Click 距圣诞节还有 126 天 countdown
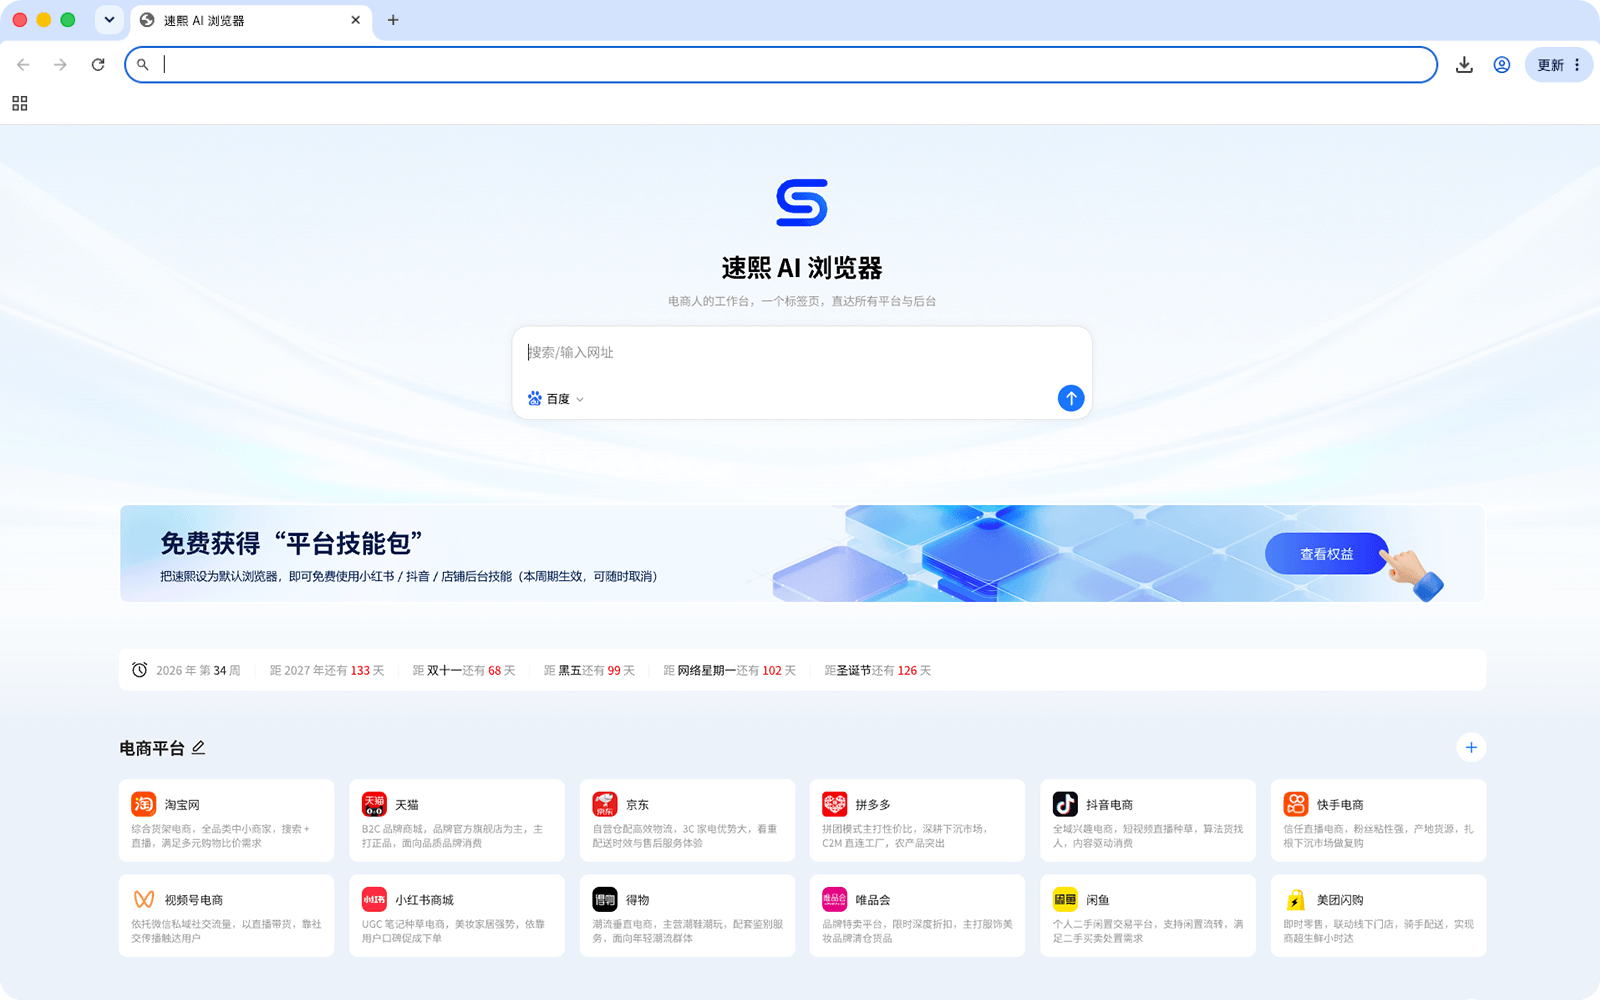Image resolution: width=1600 pixels, height=1000 pixels. click(x=878, y=671)
